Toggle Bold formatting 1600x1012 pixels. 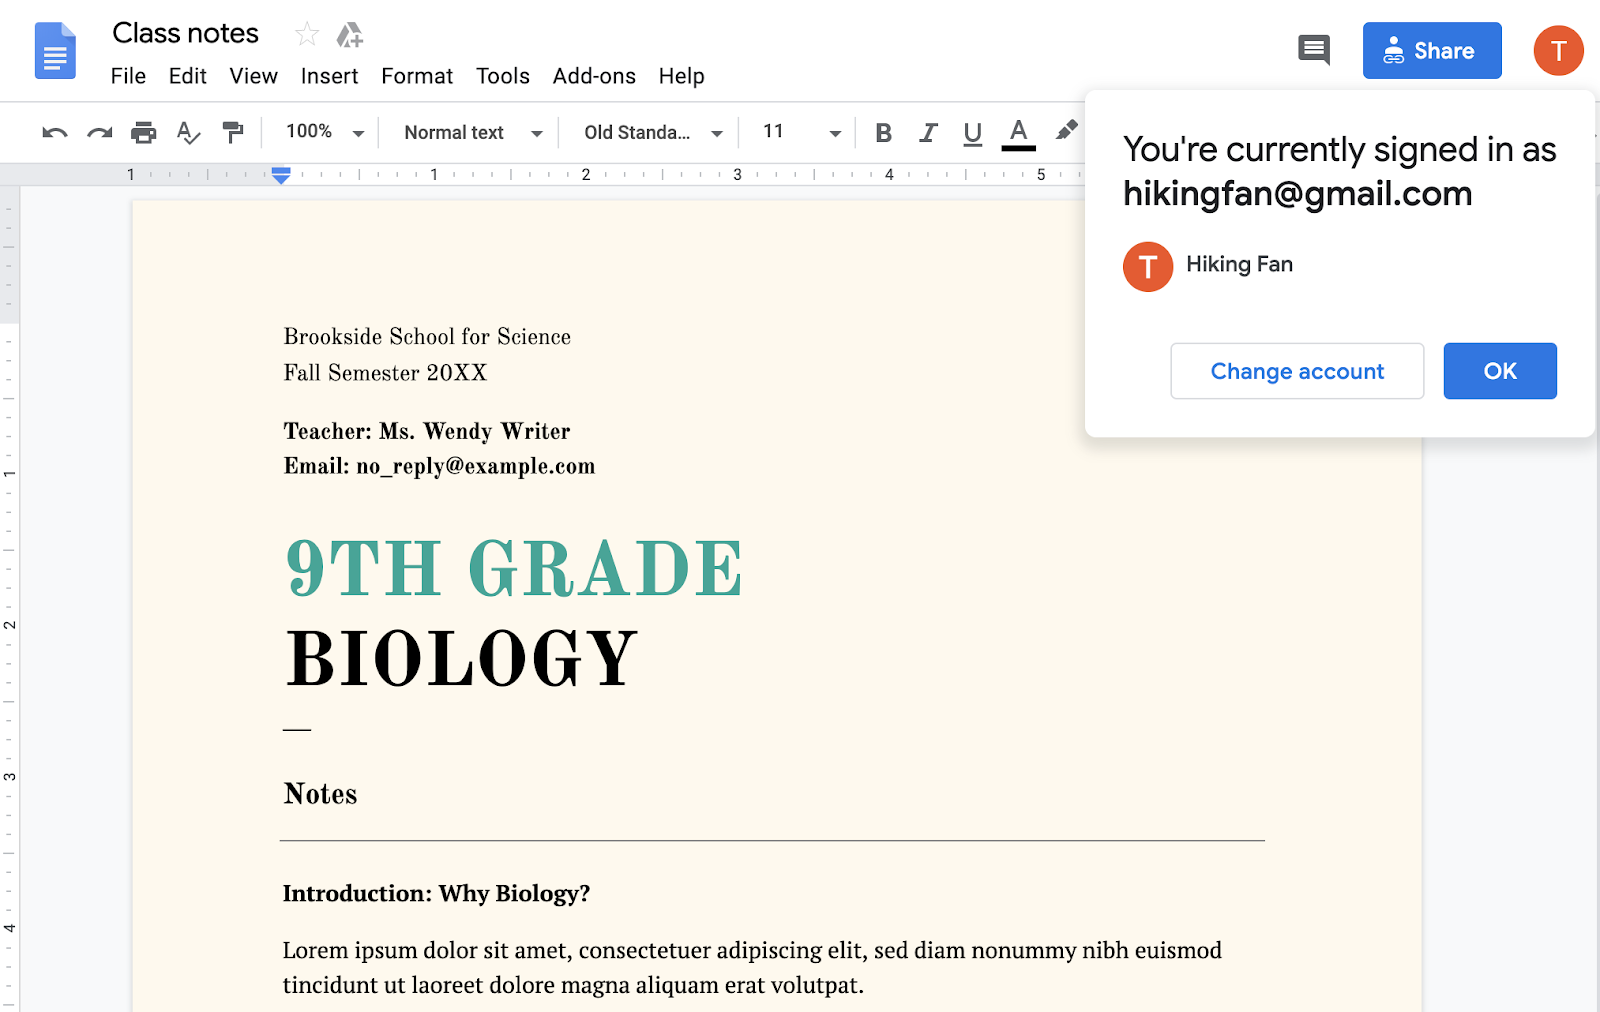point(883,131)
